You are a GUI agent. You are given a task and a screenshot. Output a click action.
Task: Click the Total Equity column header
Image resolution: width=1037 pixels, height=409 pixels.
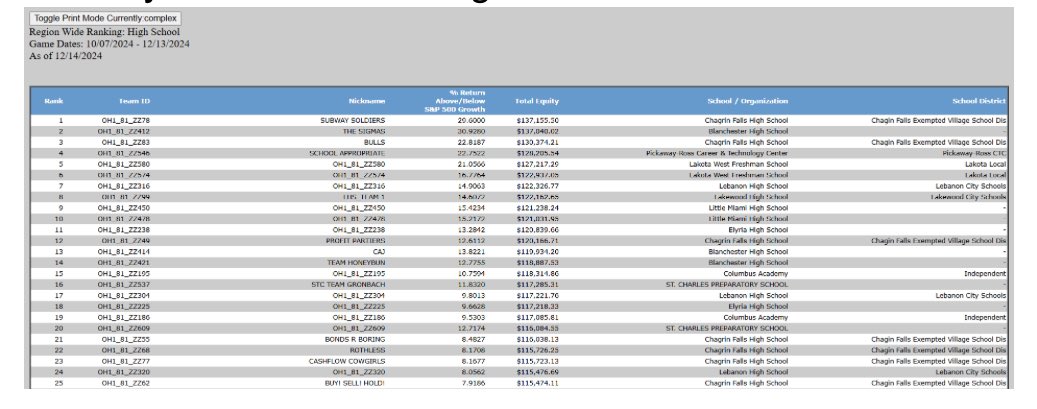[537, 101]
